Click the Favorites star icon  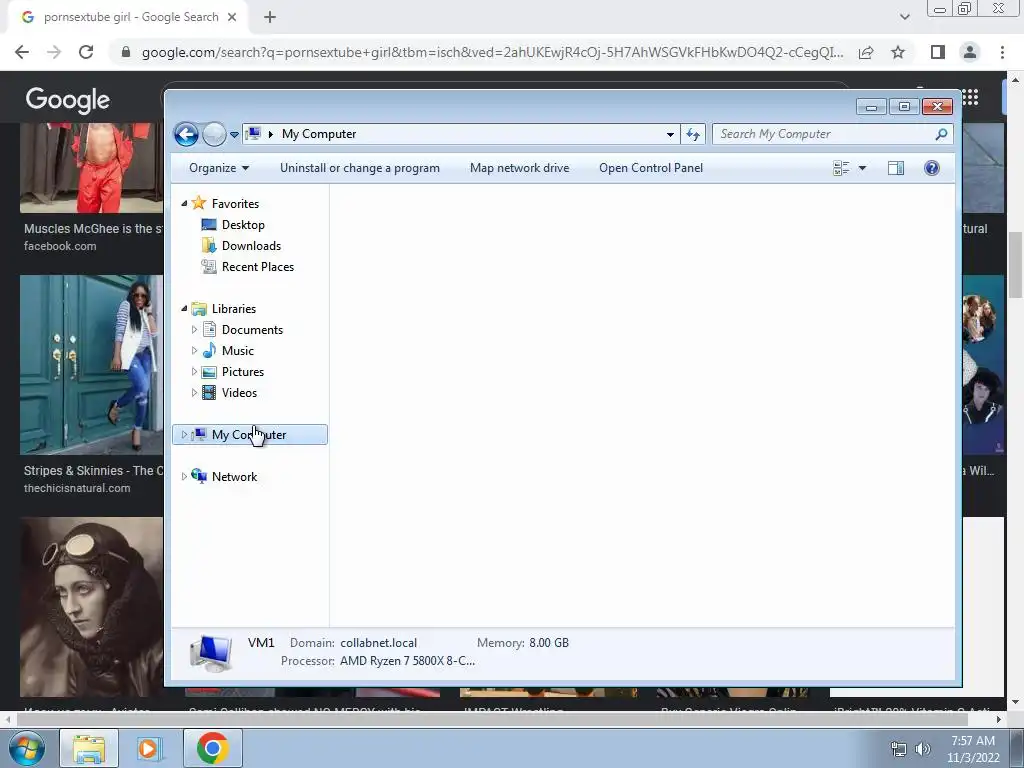[x=199, y=203]
